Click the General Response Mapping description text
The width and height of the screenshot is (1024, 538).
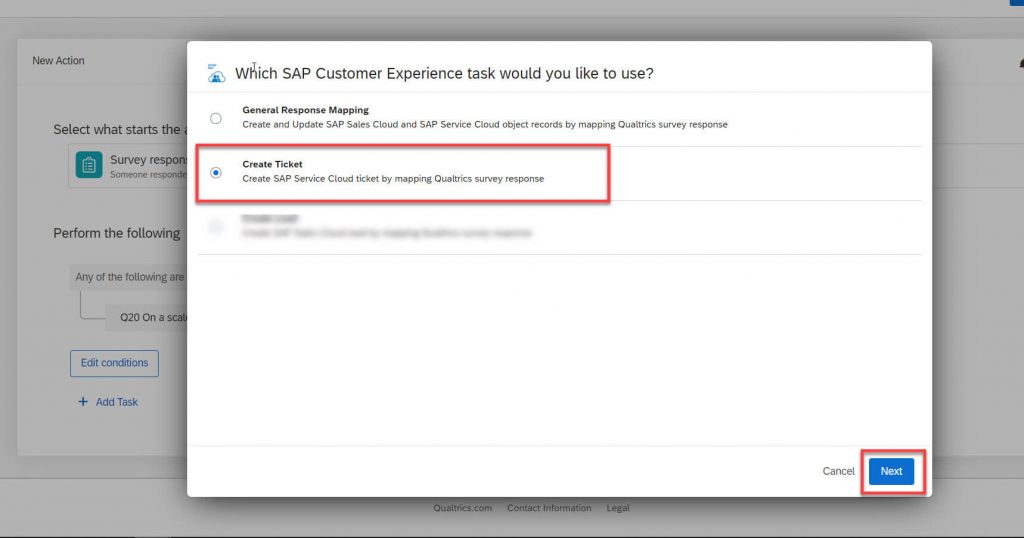(485, 124)
